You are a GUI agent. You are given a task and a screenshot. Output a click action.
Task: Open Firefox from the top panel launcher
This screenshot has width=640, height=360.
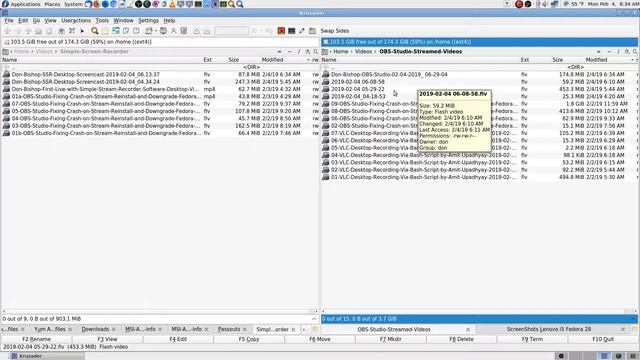coord(97,4)
